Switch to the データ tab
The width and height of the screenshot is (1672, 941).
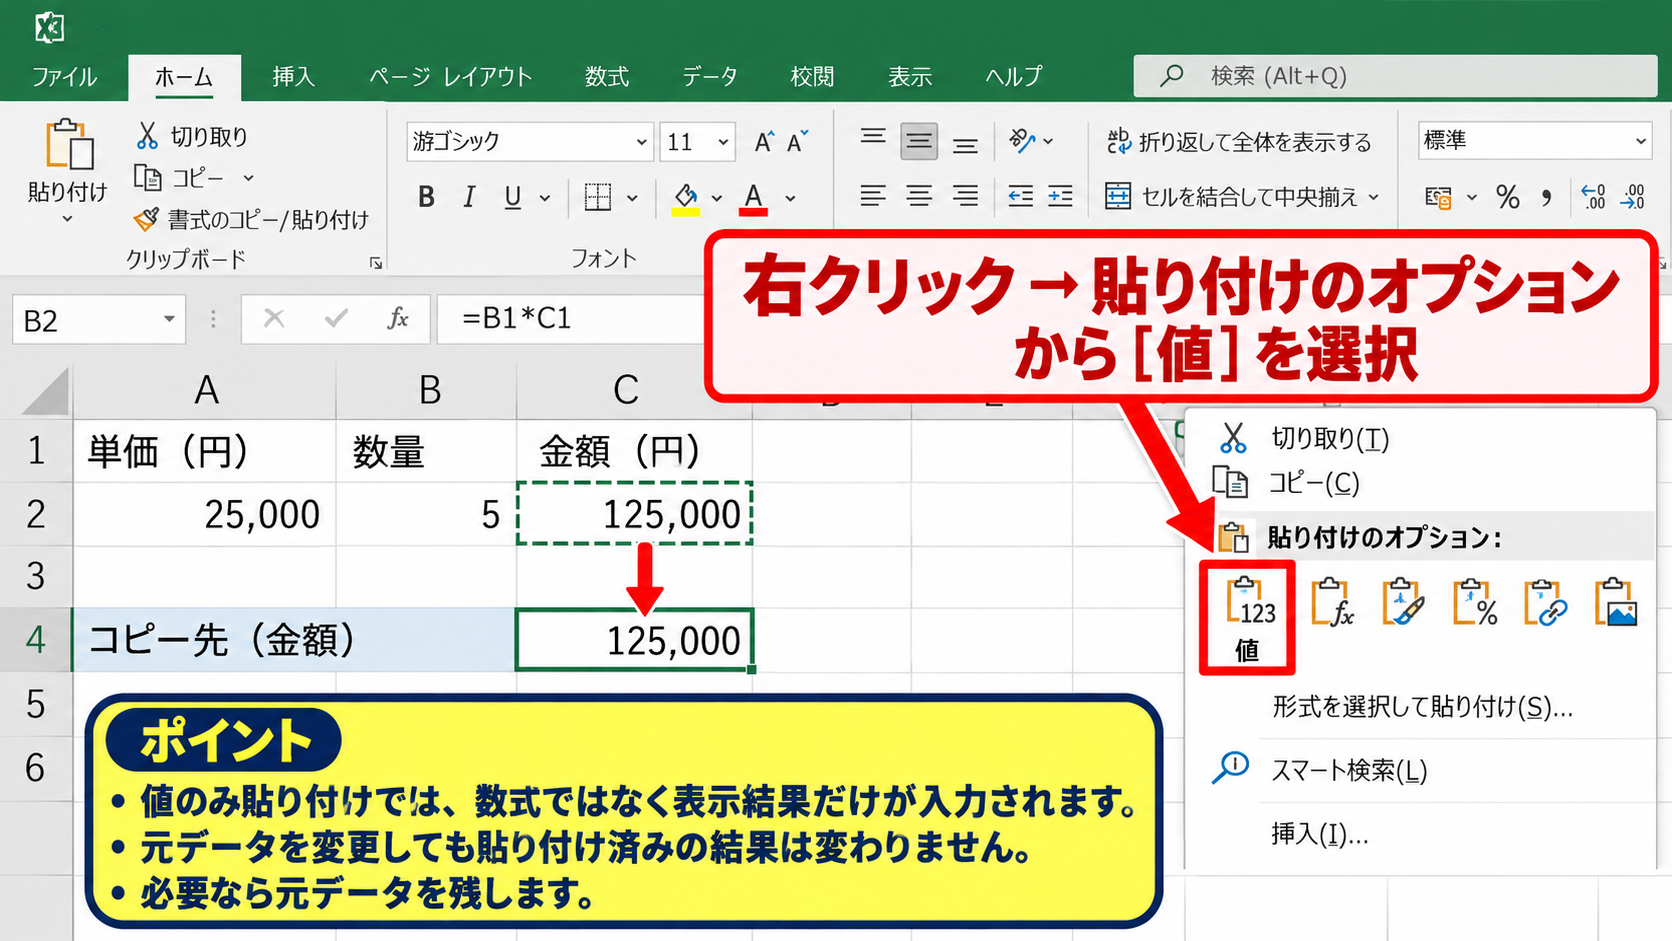710,77
